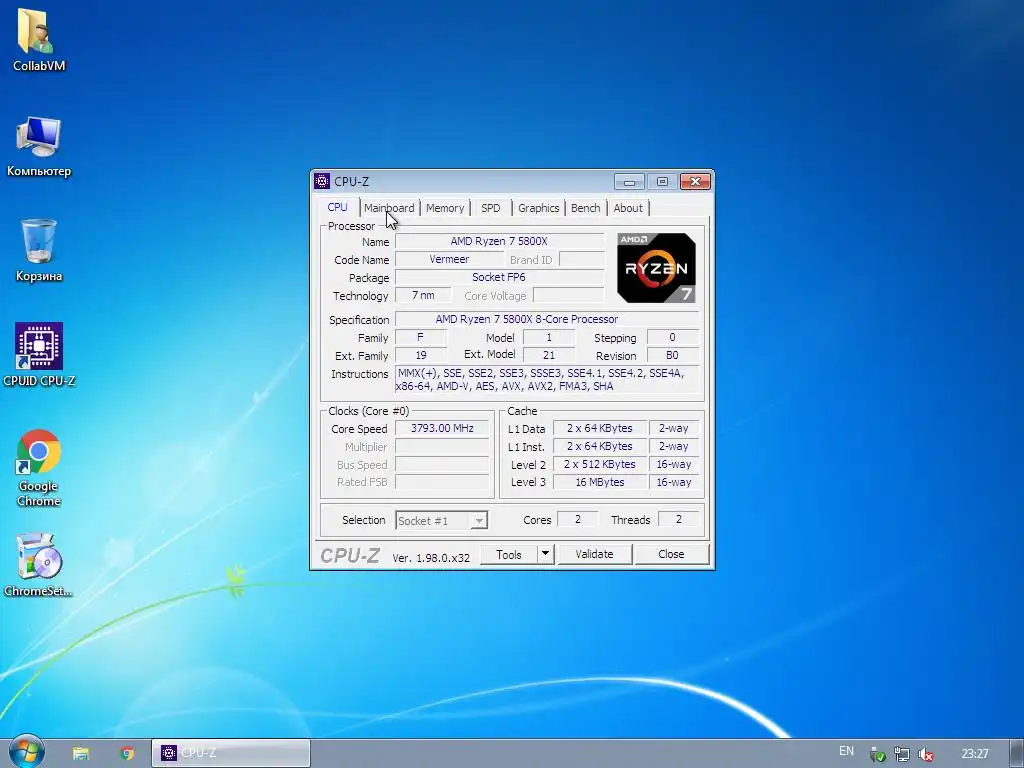Click the Close button in CPU-Z
This screenshot has width=1024, height=768.
coord(671,554)
